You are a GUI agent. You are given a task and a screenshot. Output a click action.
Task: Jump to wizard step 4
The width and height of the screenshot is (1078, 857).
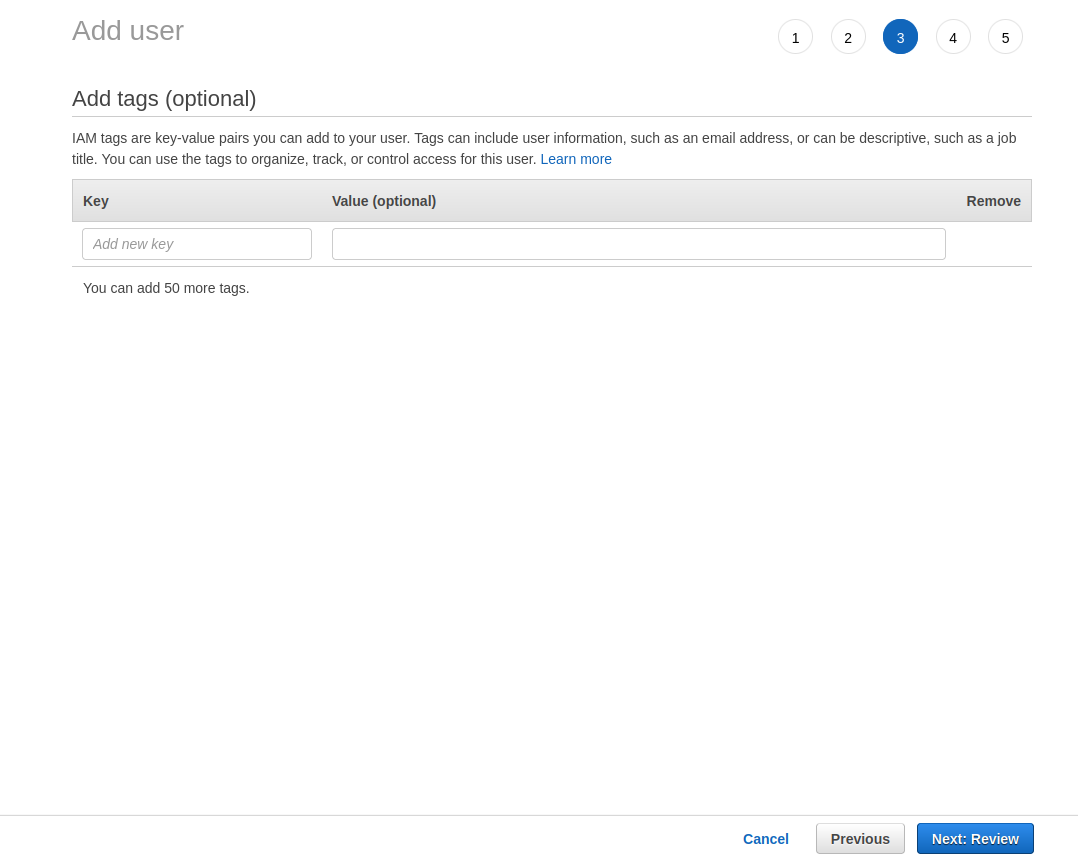953,37
